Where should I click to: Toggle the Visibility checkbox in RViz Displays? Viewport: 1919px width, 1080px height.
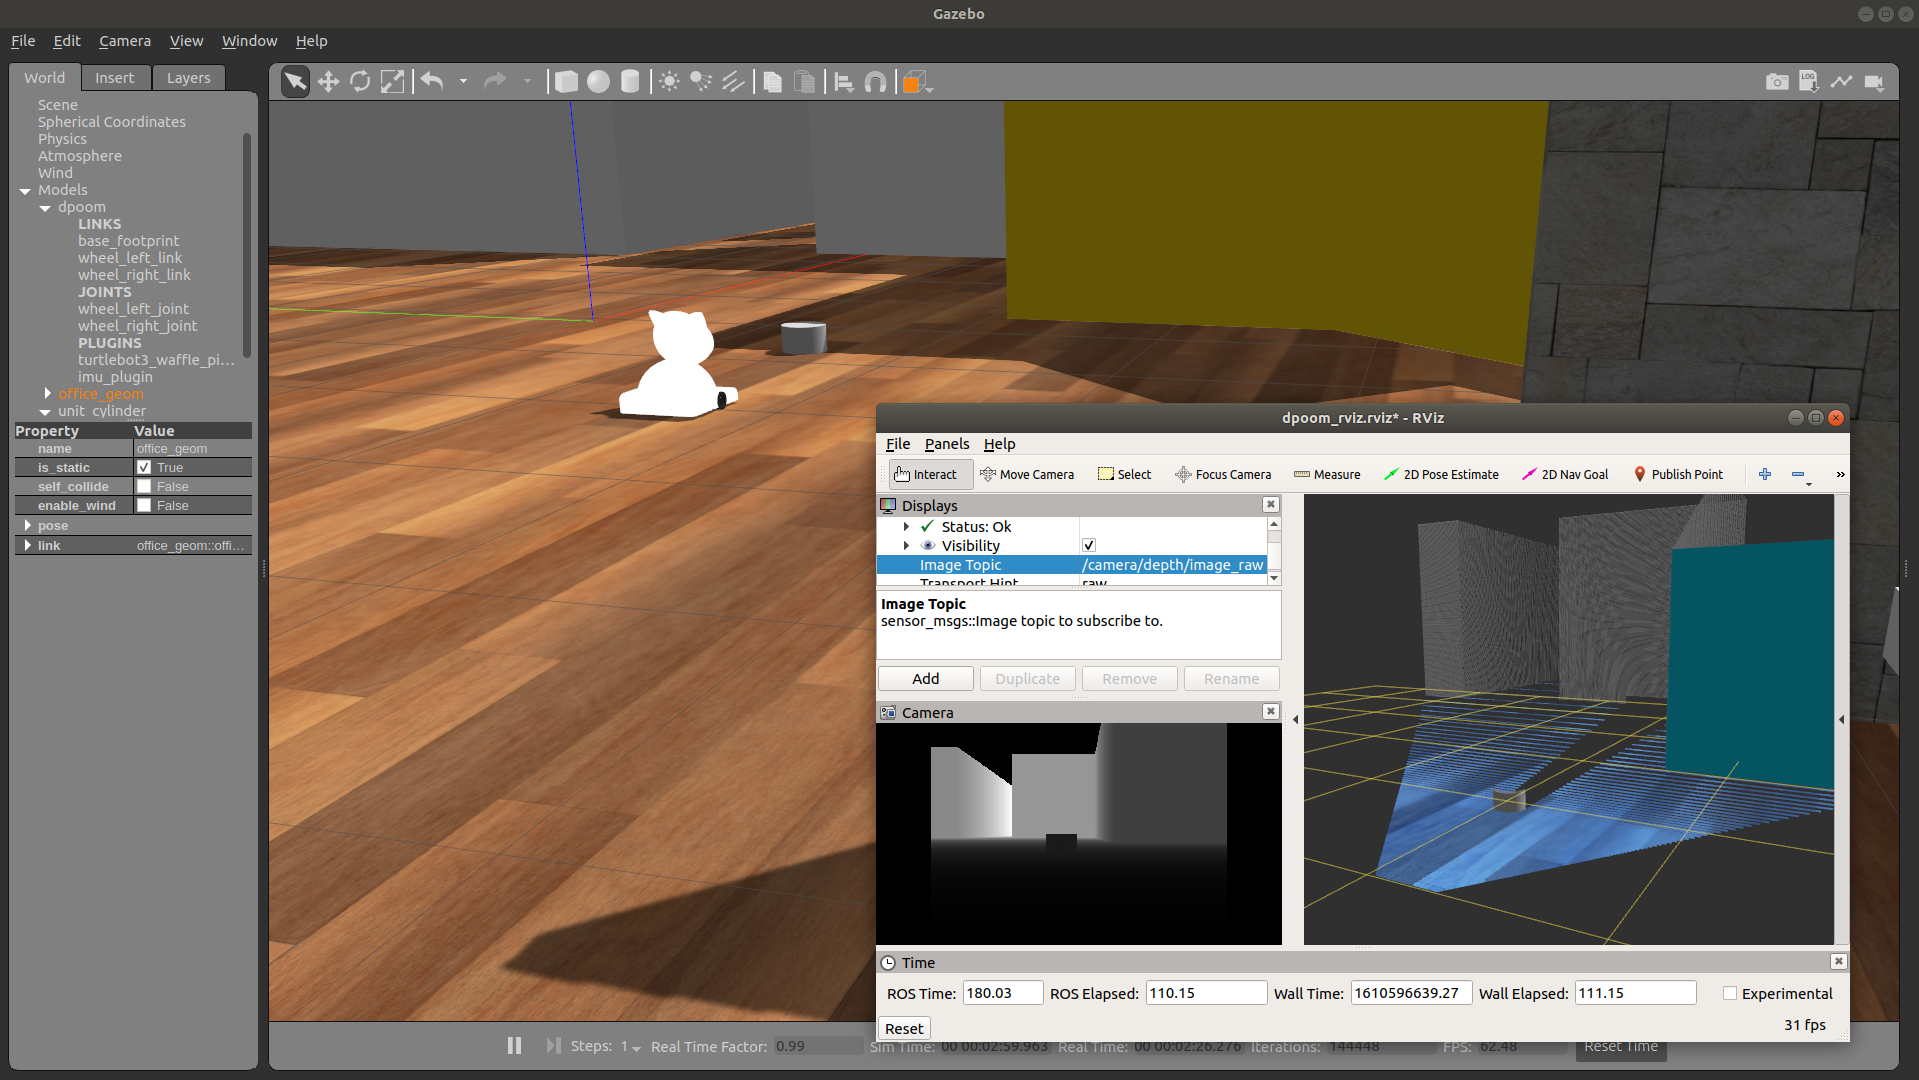pyautogui.click(x=1089, y=546)
